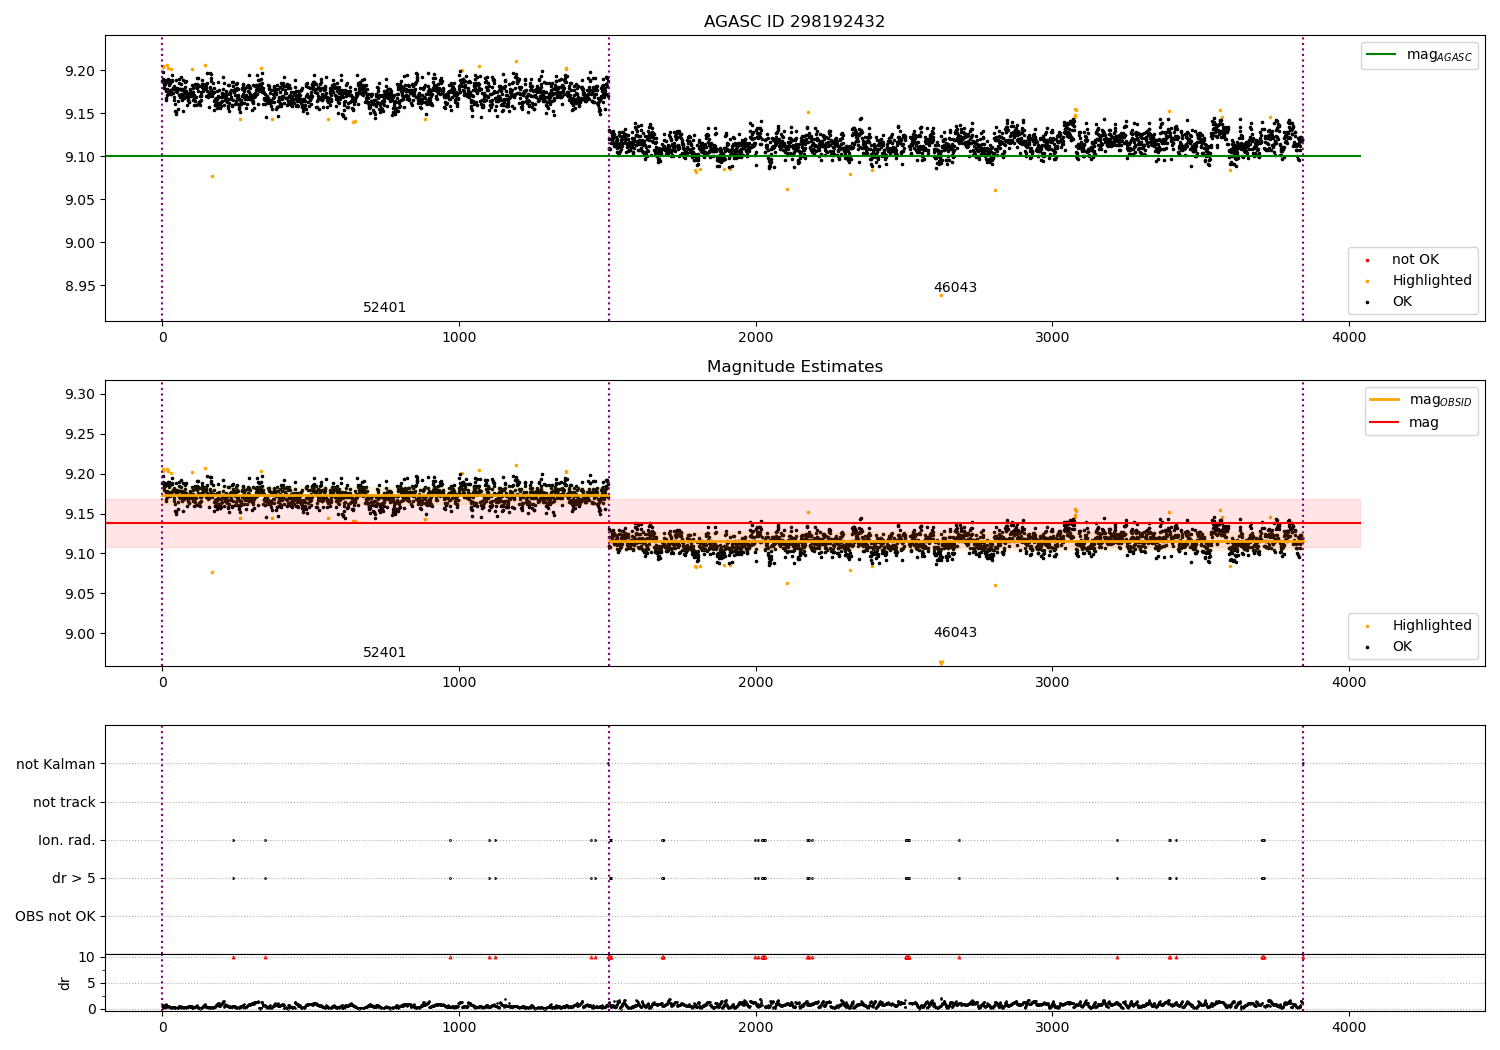Click the '52401' label in the top plot
The height and width of the screenshot is (1050, 1500).
point(384,308)
